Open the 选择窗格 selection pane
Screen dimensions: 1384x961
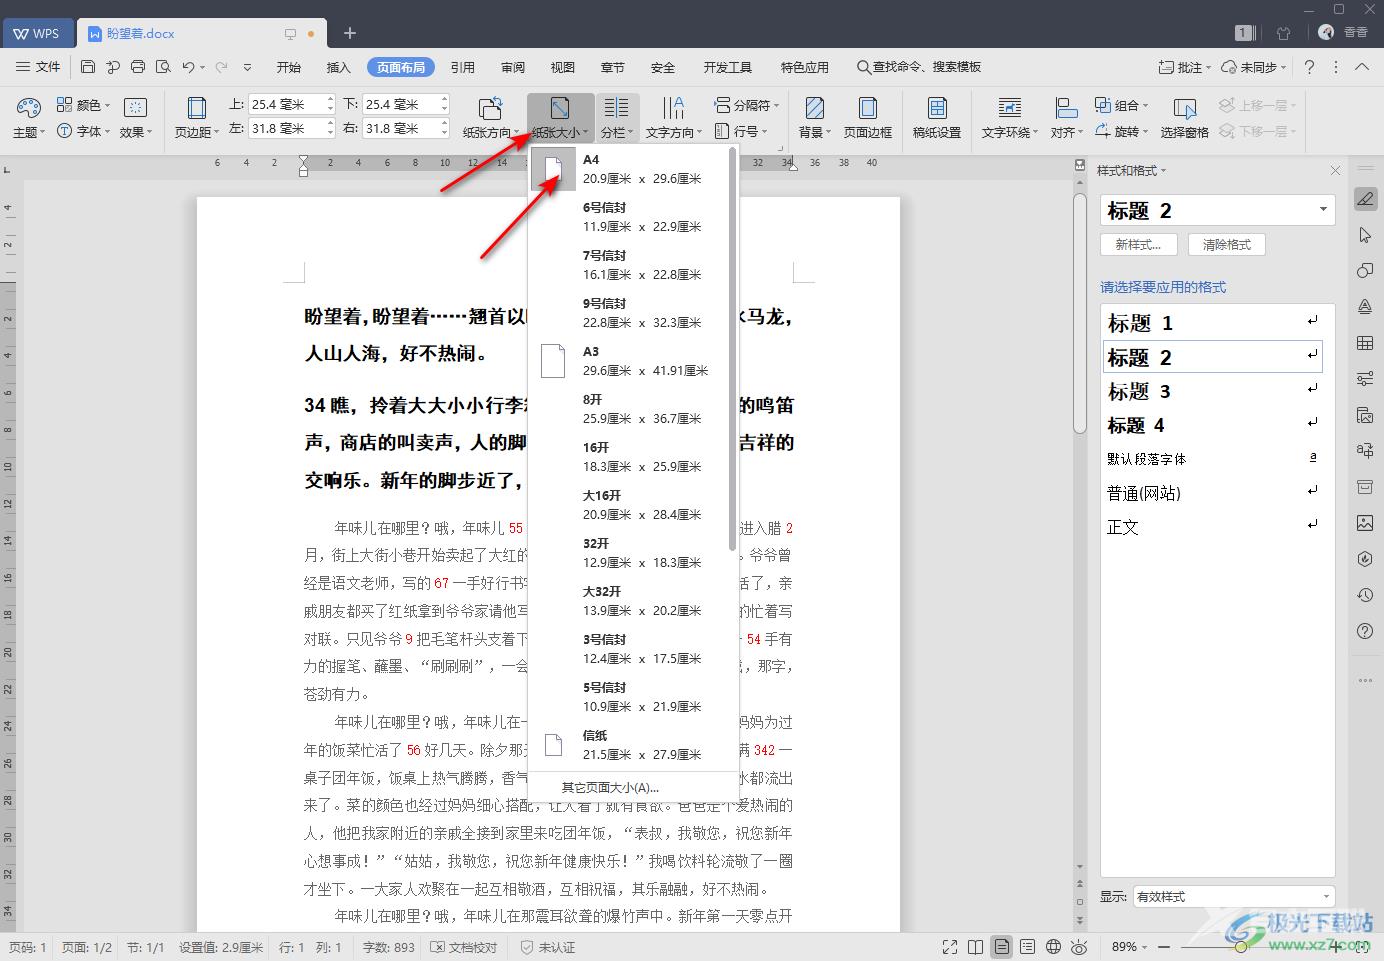(x=1185, y=117)
